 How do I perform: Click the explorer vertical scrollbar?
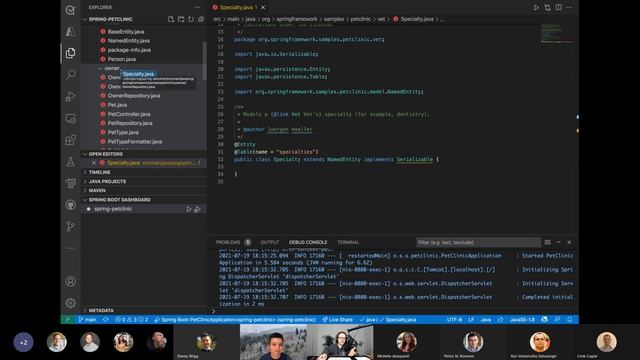click(x=204, y=60)
